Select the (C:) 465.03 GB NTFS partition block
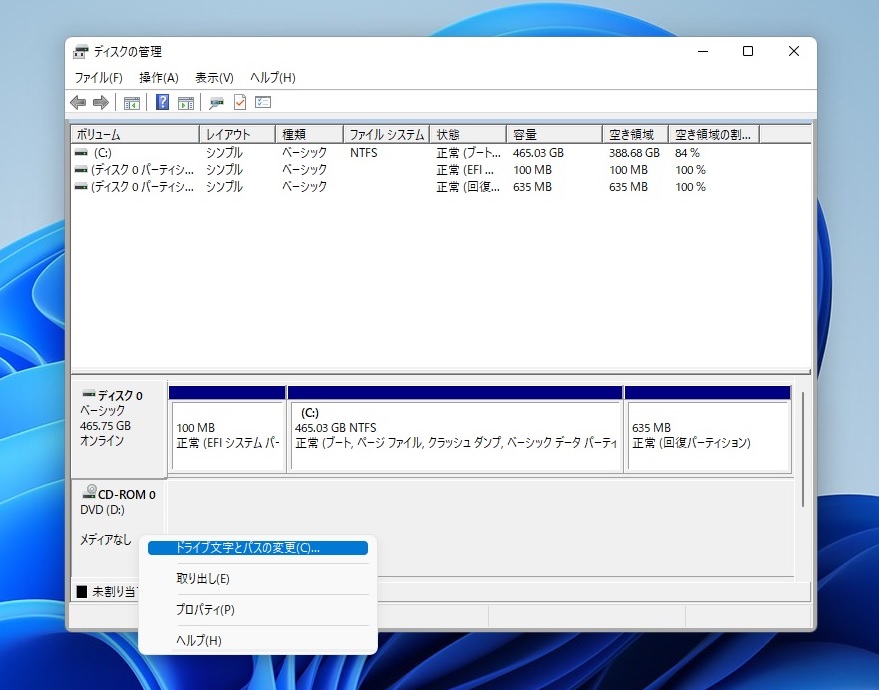 coord(455,429)
